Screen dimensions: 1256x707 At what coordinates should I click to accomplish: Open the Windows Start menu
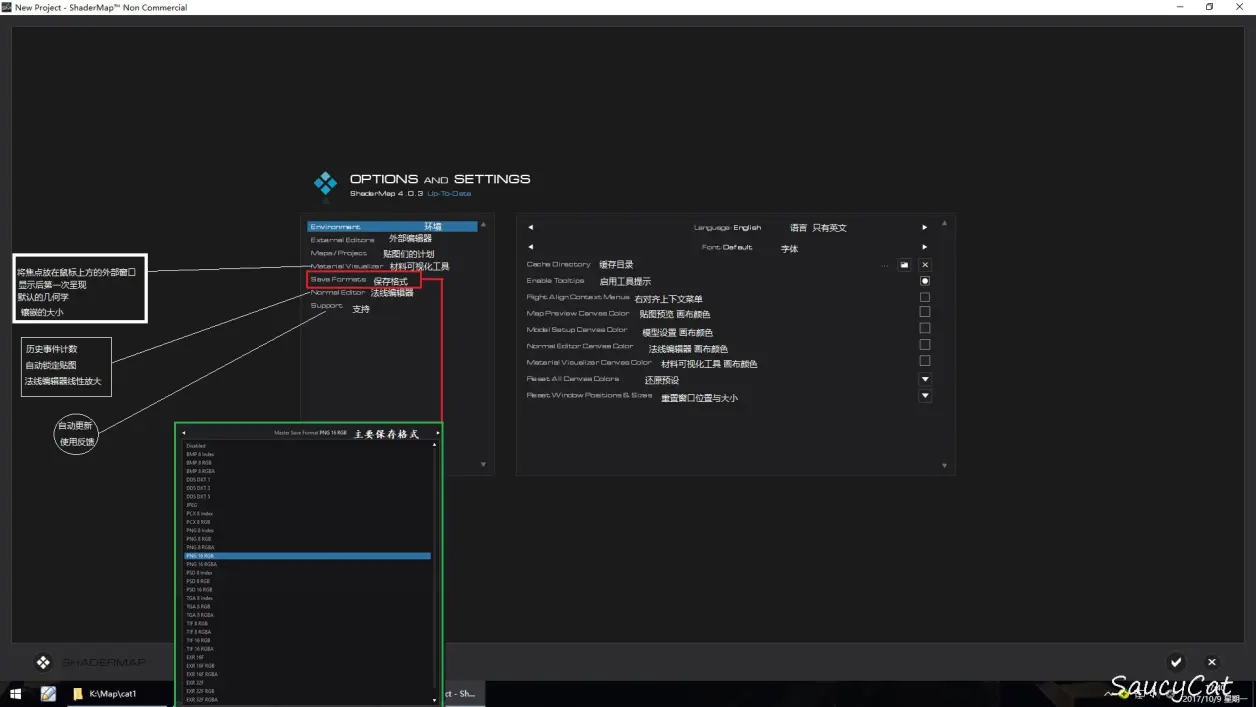click(16, 693)
